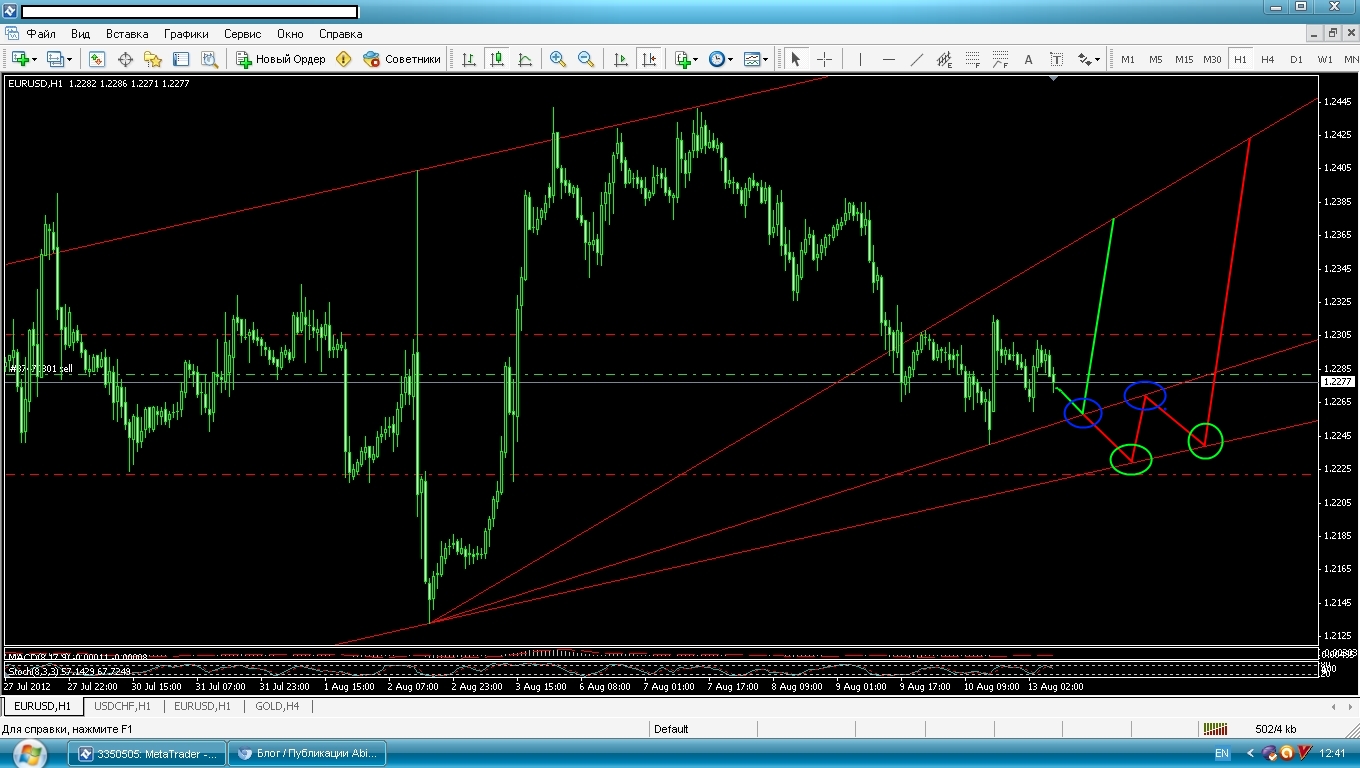
Task: Open the Графики menu
Action: pyautogui.click(x=186, y=34)
